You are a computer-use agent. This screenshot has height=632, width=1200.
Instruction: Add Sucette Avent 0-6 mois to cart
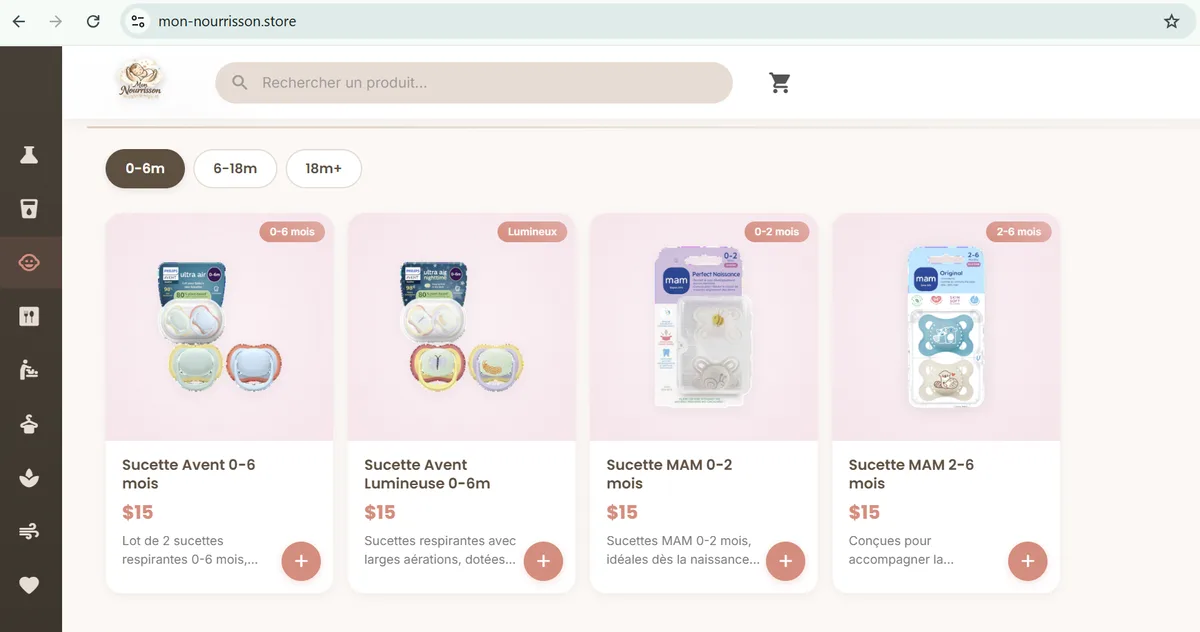(x=301, y=561)
